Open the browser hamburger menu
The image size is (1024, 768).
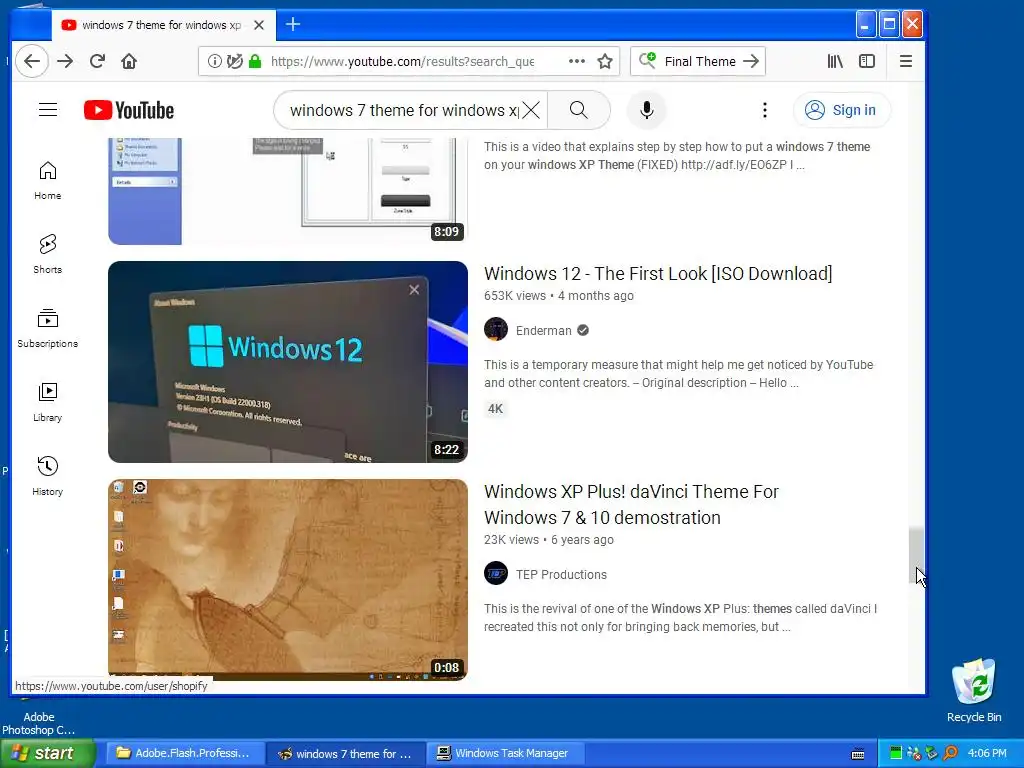coord(906,61)
